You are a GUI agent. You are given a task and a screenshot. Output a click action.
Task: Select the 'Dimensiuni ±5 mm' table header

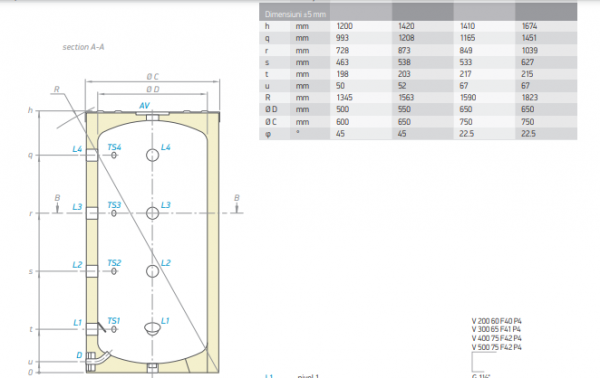(295, 15)
